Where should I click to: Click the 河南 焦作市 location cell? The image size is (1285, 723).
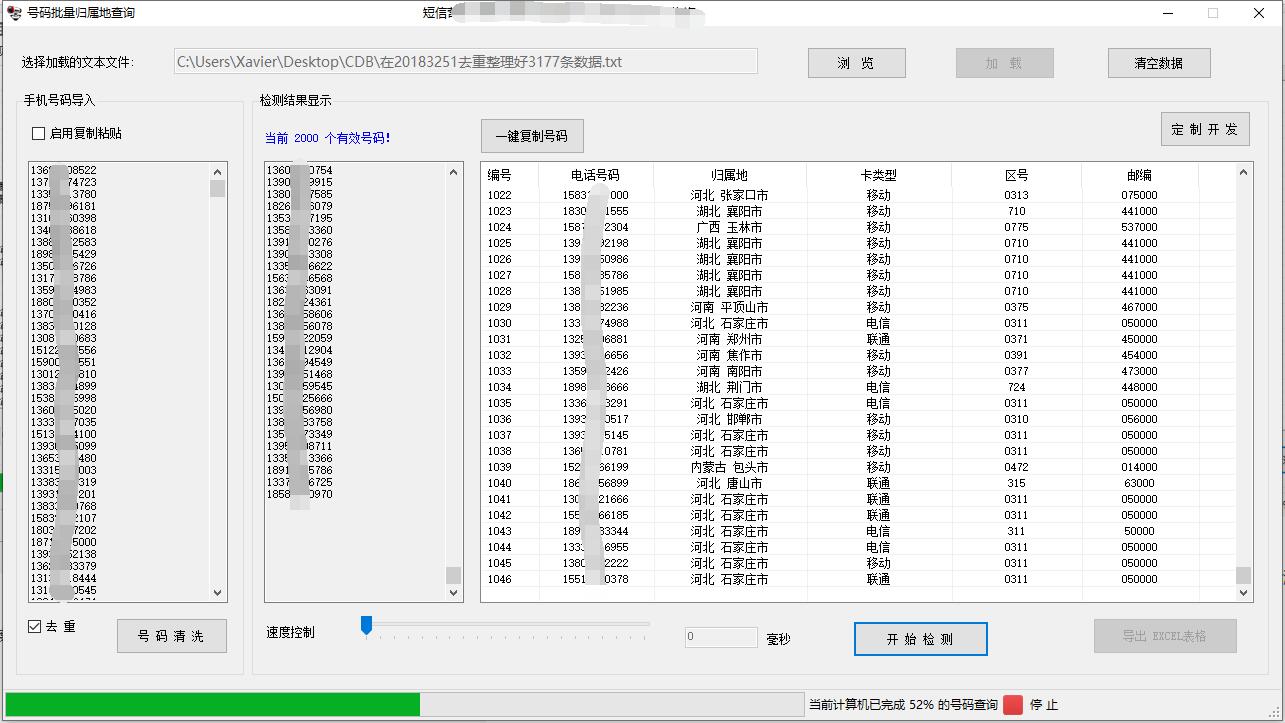[730, 355]
